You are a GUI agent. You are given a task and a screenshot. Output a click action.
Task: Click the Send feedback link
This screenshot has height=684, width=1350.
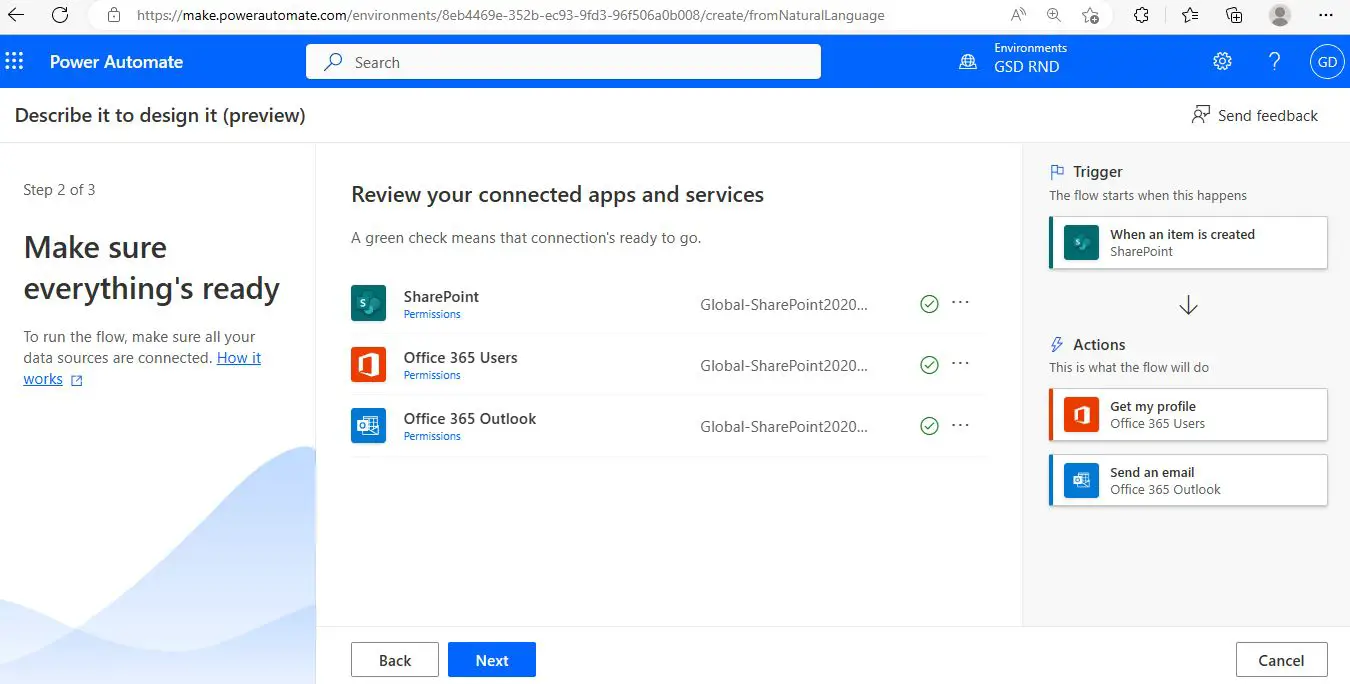click(1268, 115)
